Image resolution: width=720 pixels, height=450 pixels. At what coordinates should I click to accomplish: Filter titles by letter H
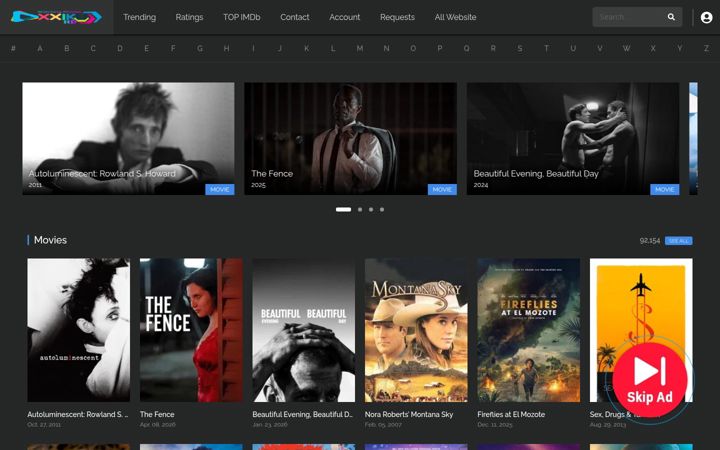[x=226, y=48]
